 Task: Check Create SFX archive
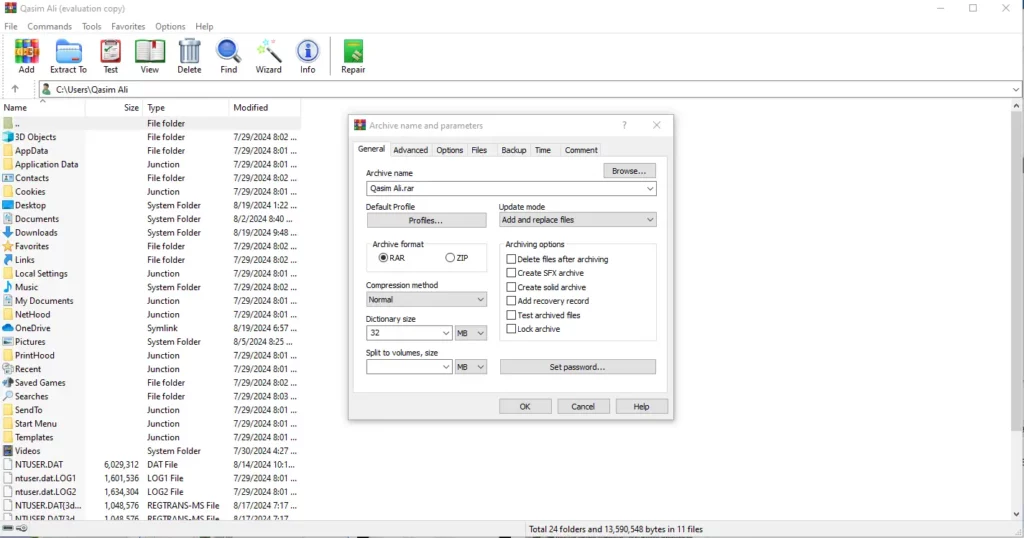(x=511, y=273)
